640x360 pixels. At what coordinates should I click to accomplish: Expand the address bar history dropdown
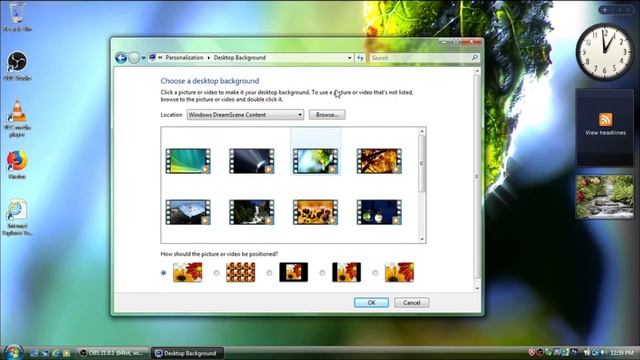tap(350, 58)
